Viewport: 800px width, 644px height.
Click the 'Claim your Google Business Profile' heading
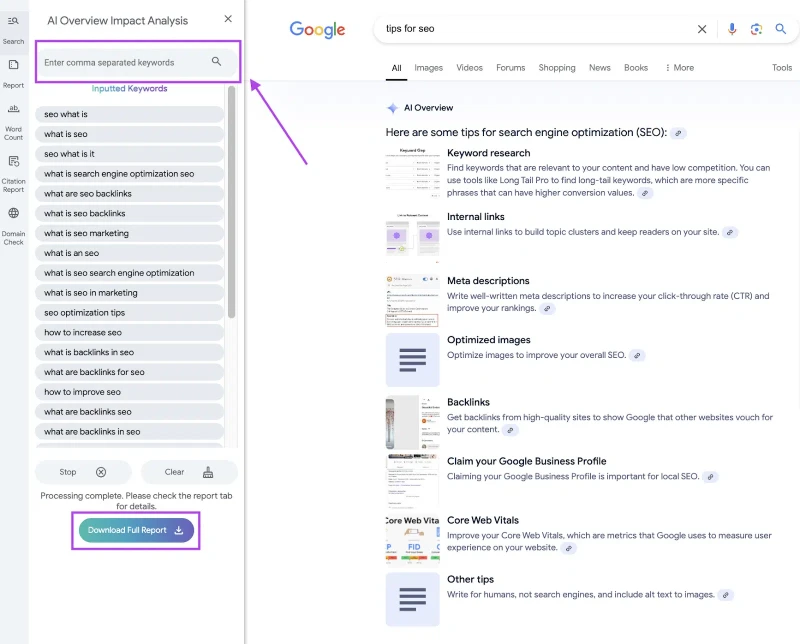527,461
